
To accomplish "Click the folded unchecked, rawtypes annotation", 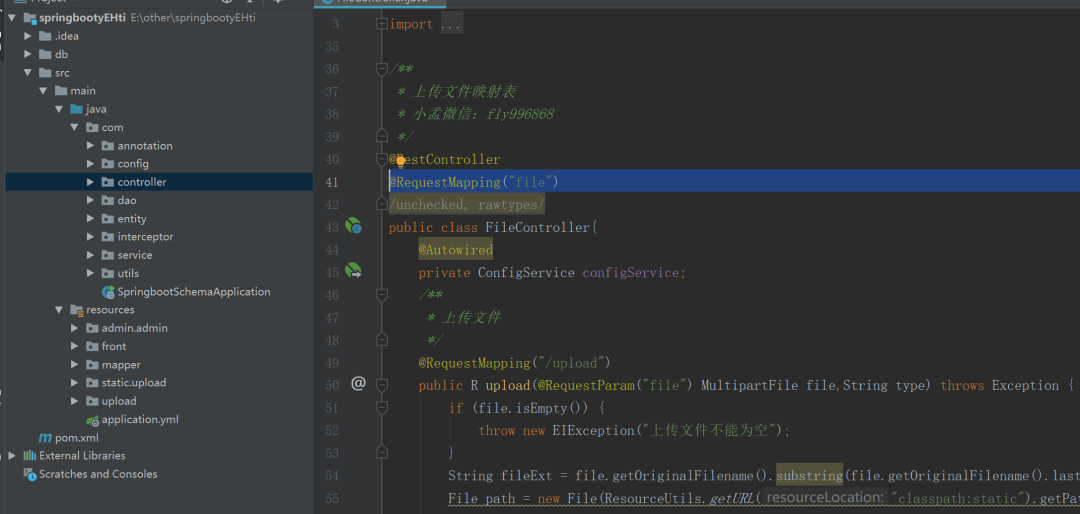I will pos(466,205).
